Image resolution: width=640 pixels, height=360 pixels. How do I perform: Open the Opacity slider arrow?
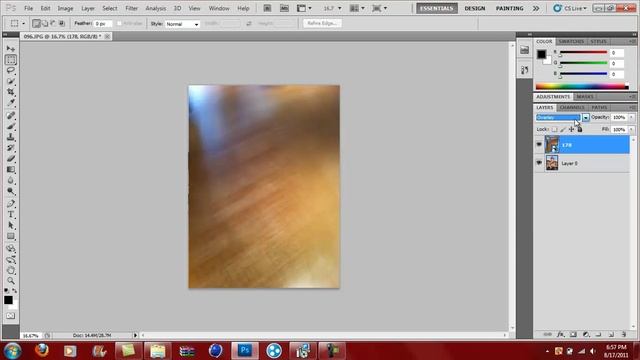coord(631,118)
